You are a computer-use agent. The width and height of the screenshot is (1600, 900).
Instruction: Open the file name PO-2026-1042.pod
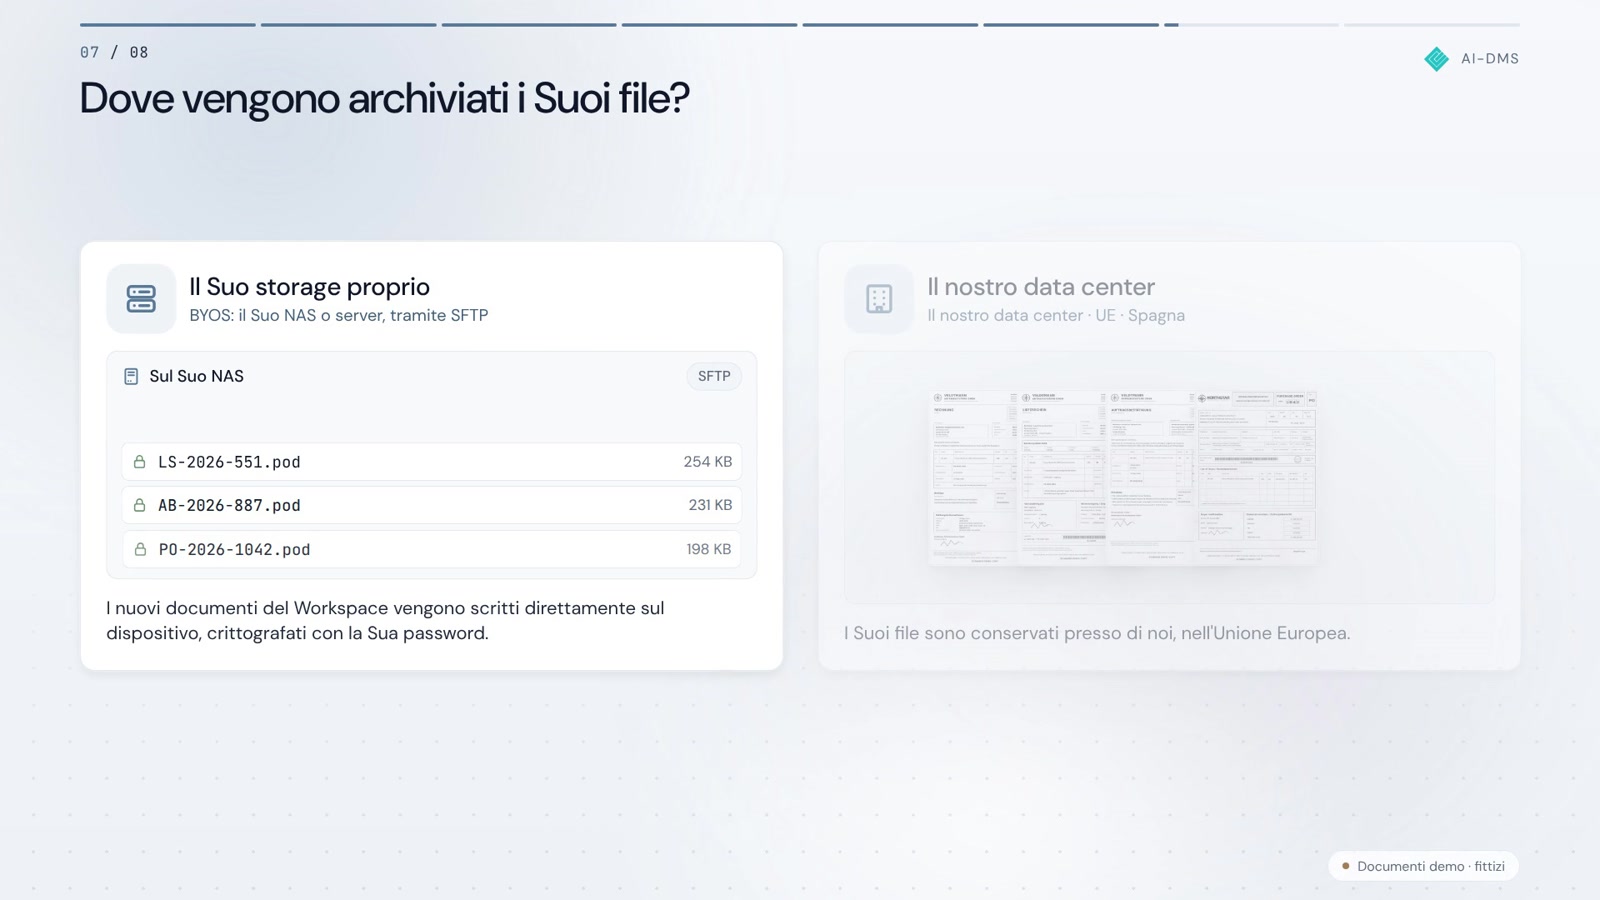pos(234,549)
